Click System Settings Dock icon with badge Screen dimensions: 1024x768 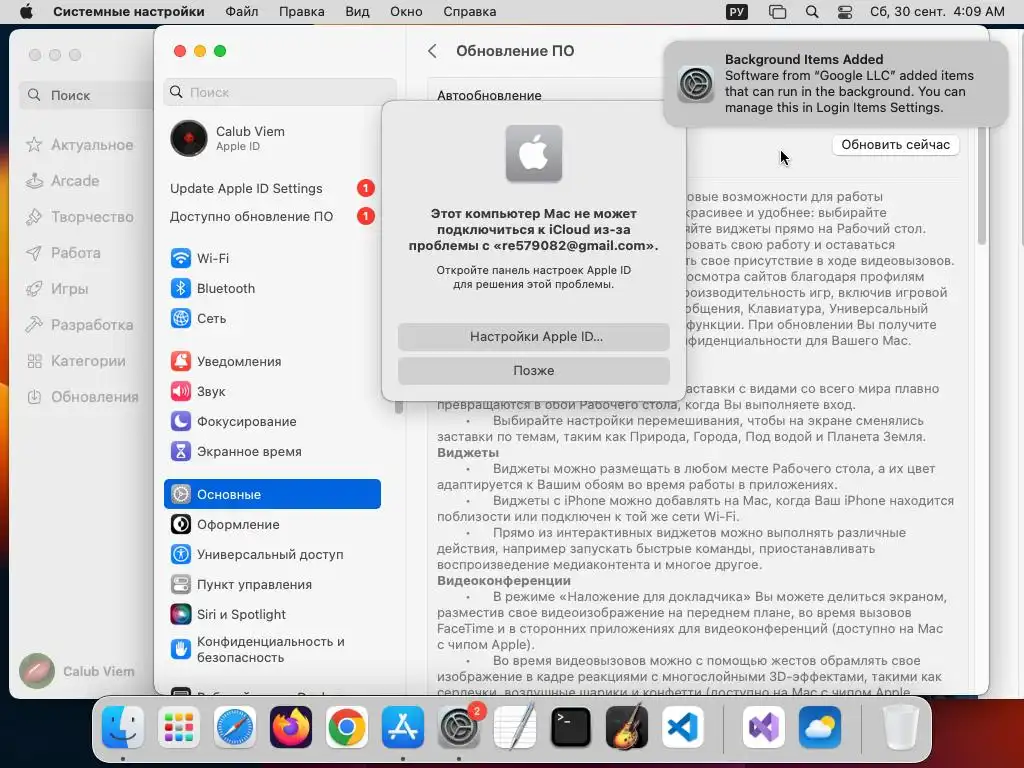(459, 727)
